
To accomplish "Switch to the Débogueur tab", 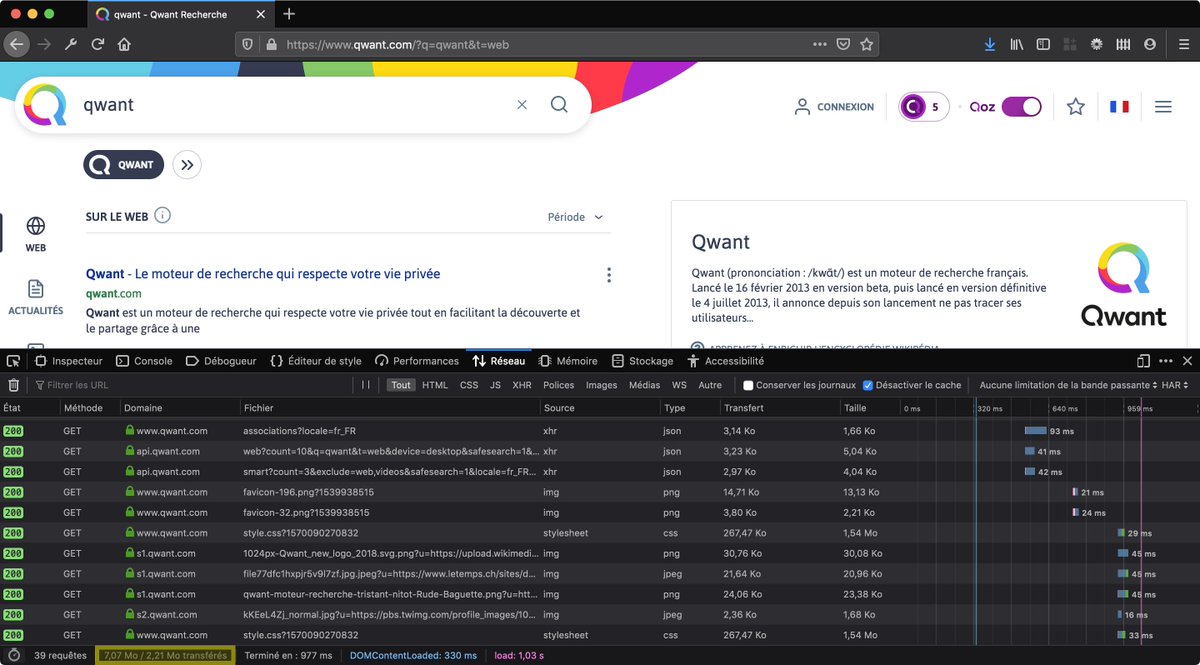I will pyautogui.click(x=221, y=361).
